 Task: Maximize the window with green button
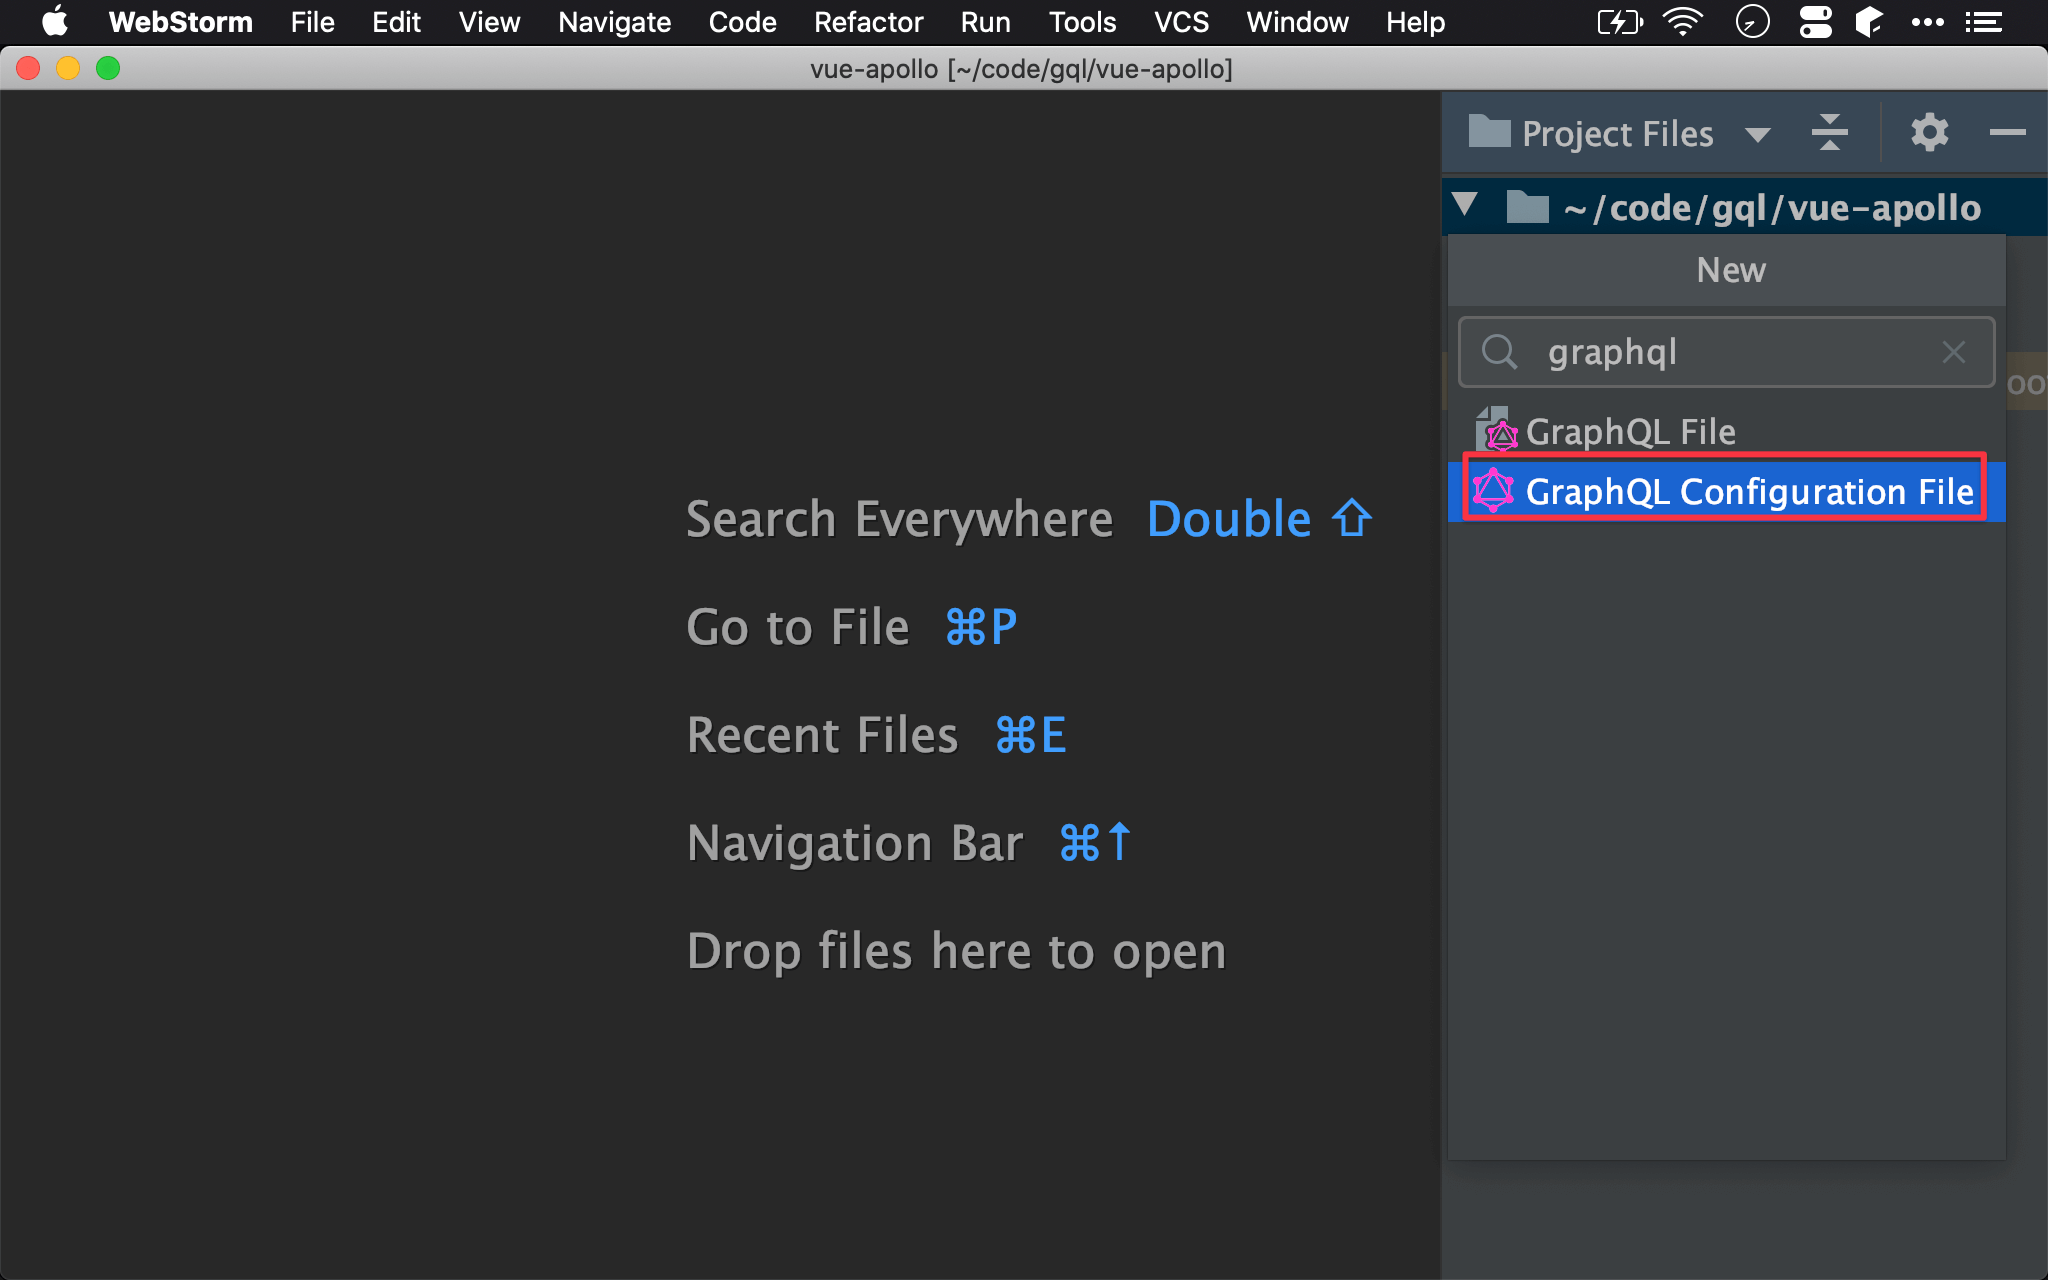[x=108, y=68]
